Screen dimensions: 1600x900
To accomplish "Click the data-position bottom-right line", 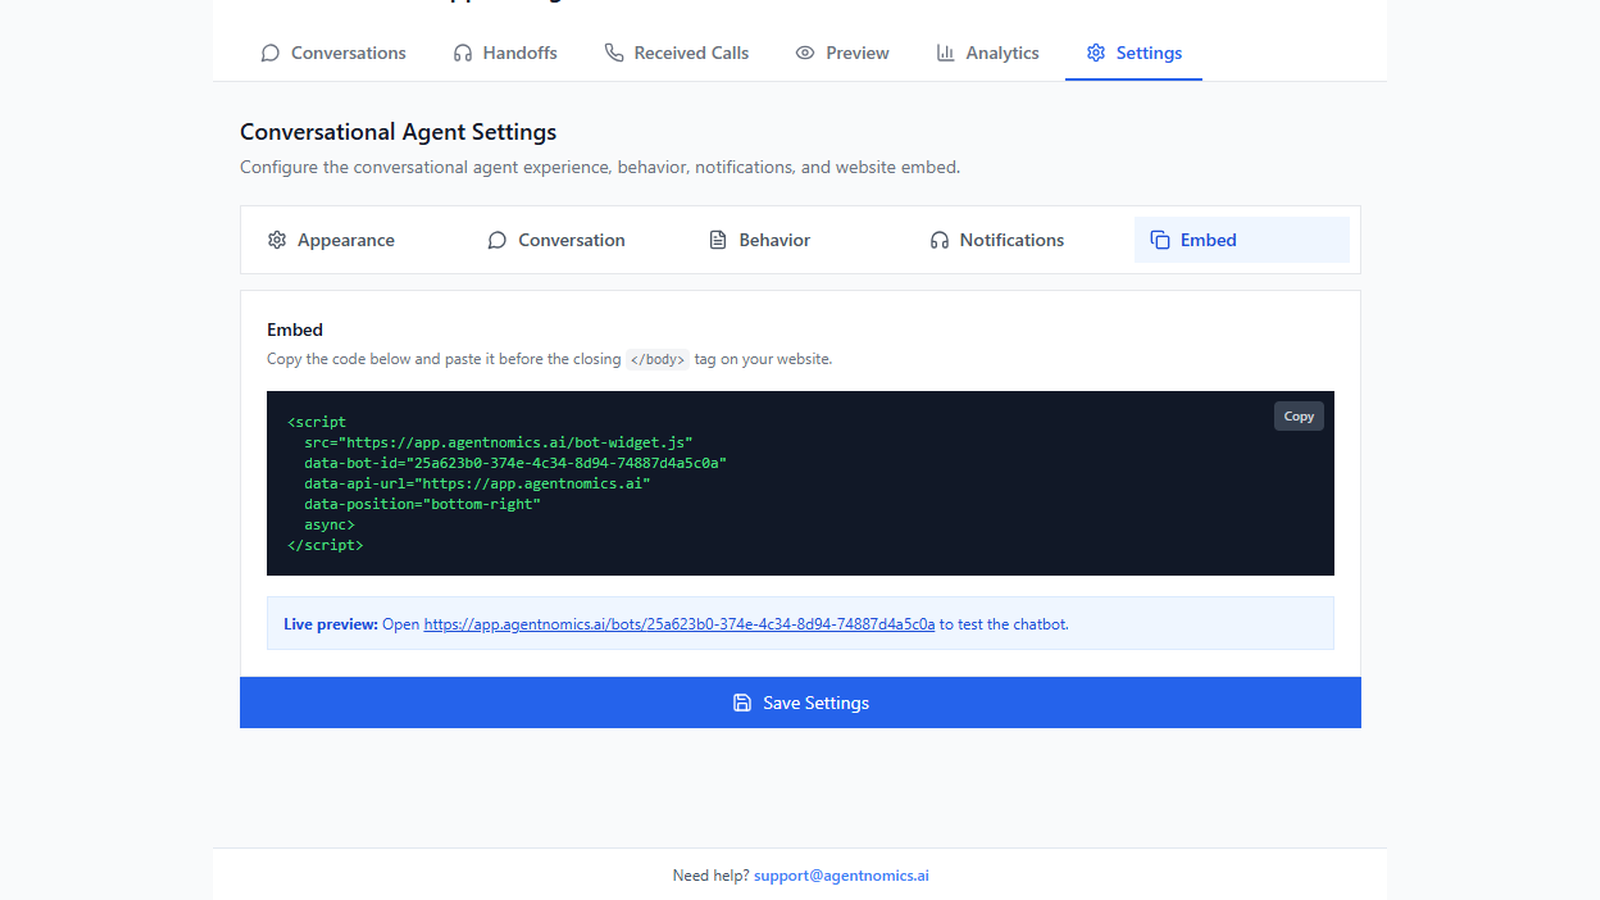I will 422,504.
